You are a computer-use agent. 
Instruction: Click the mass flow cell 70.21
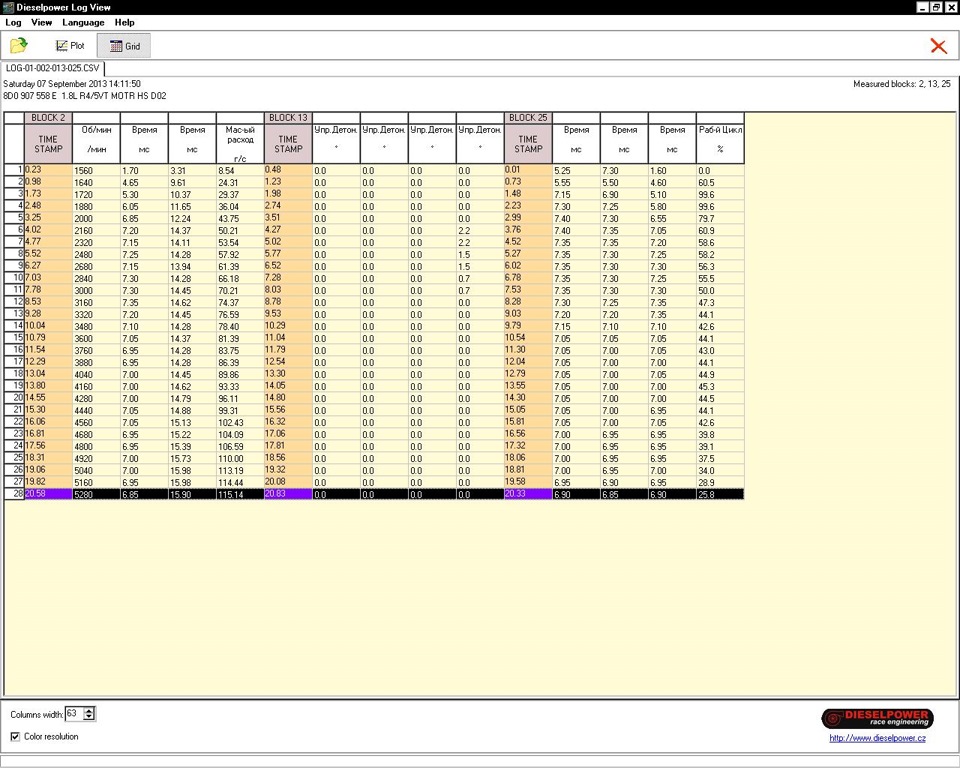coord(240,290)
